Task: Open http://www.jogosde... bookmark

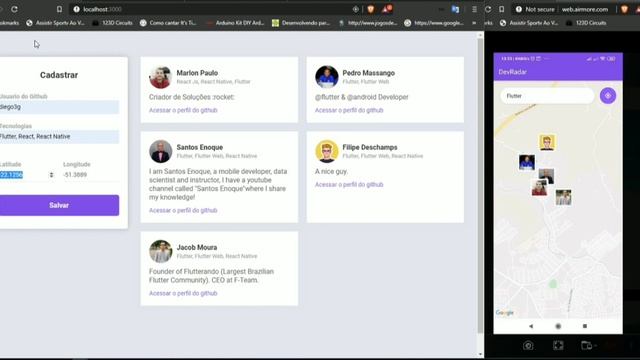Action: coord(368,23)
